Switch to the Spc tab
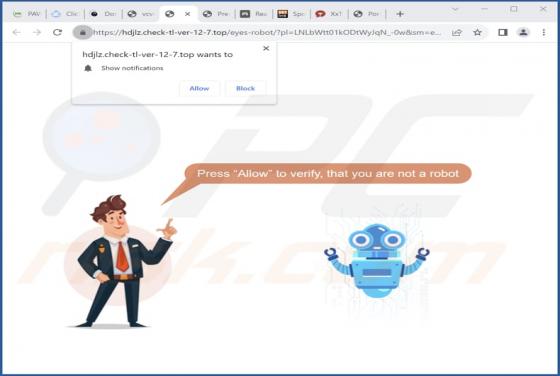Screen dimensions: 560x376 [x=291, y=14]
